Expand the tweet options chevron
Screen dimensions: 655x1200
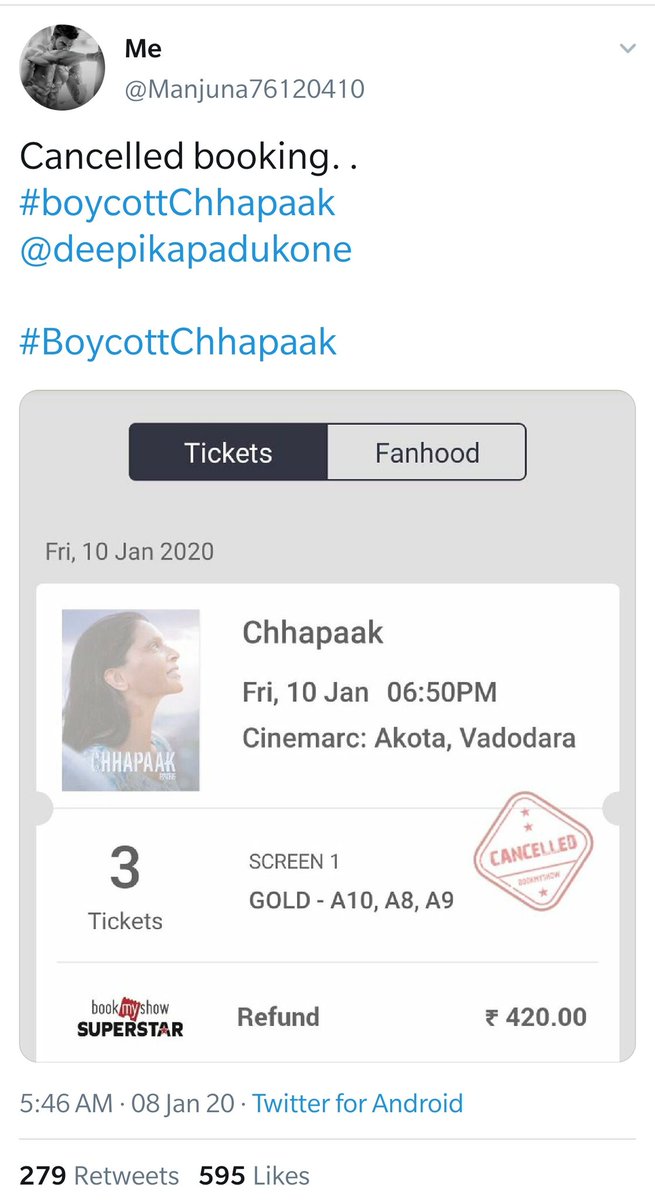pos(627,49)
